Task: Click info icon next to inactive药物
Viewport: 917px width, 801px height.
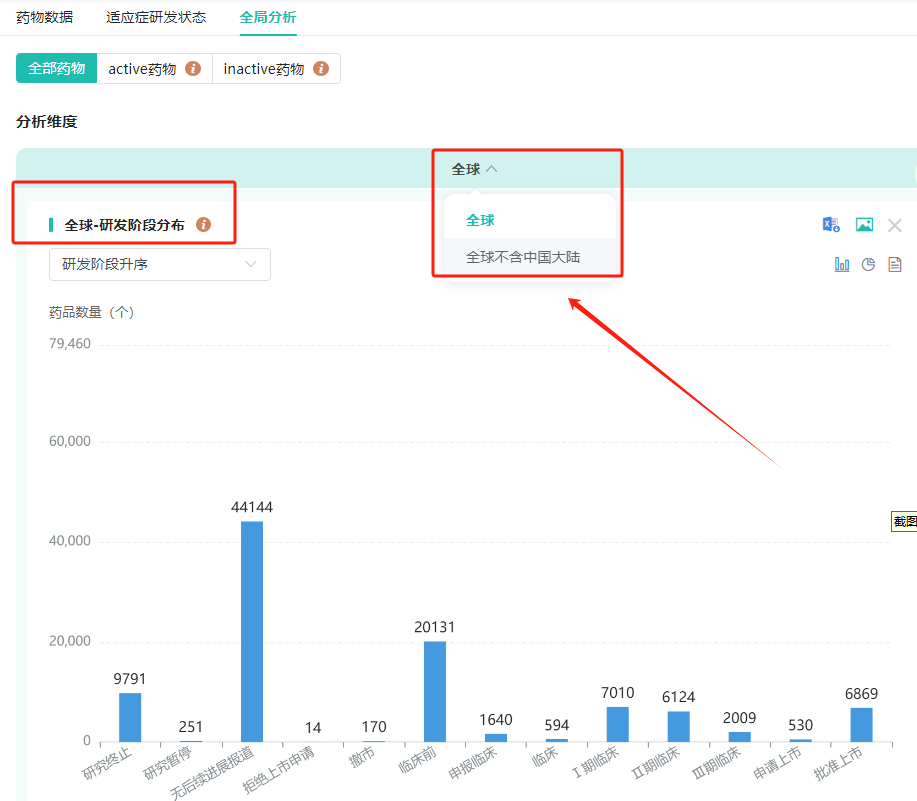Action: pos(321,69)
